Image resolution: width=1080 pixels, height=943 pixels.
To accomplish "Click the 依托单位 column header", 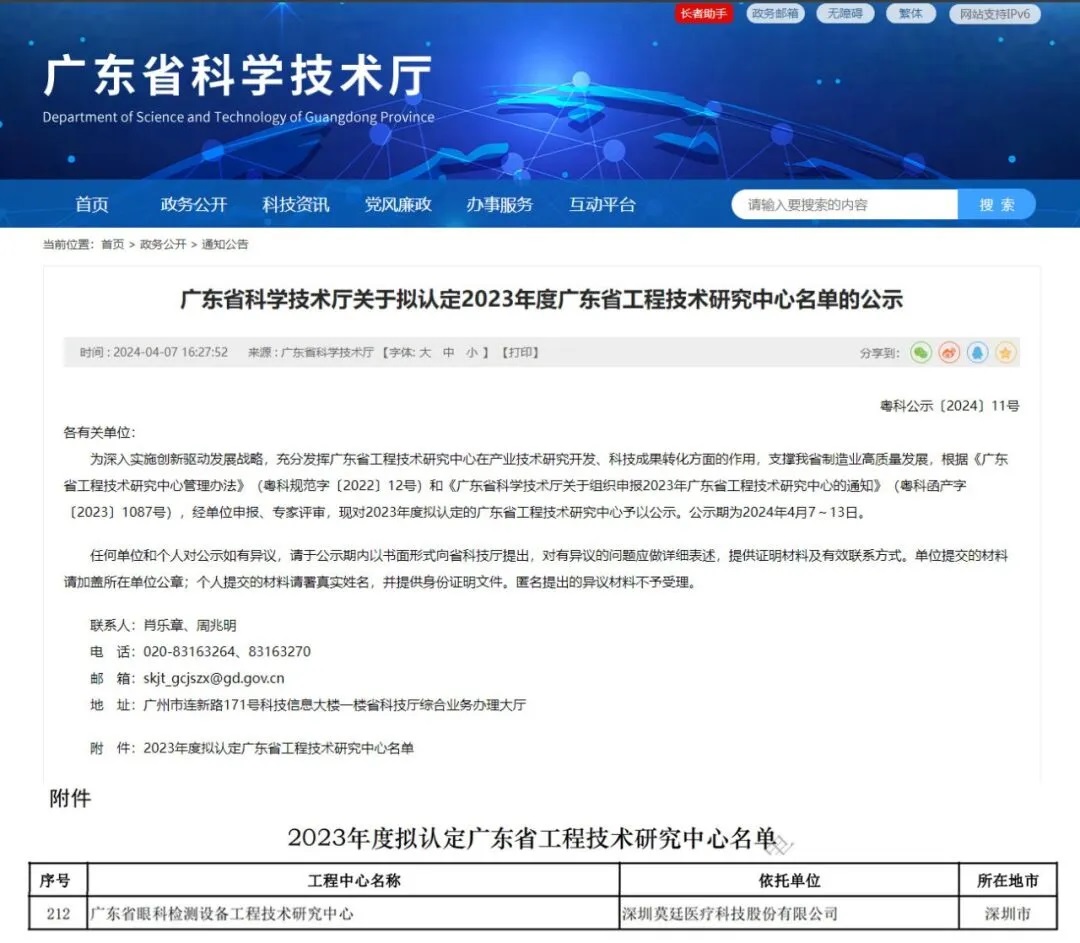I will pos(789,880).
